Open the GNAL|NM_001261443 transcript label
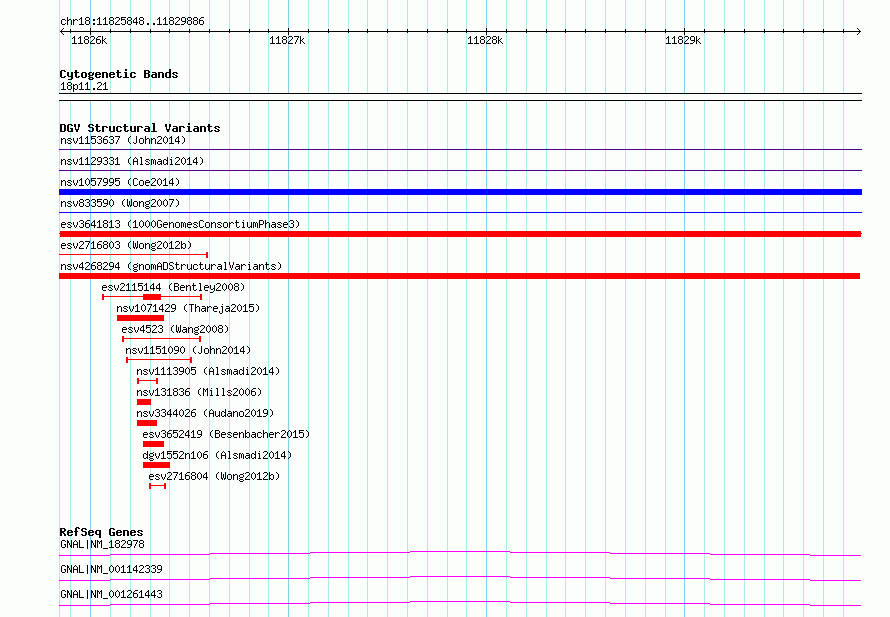 (111, 594)
